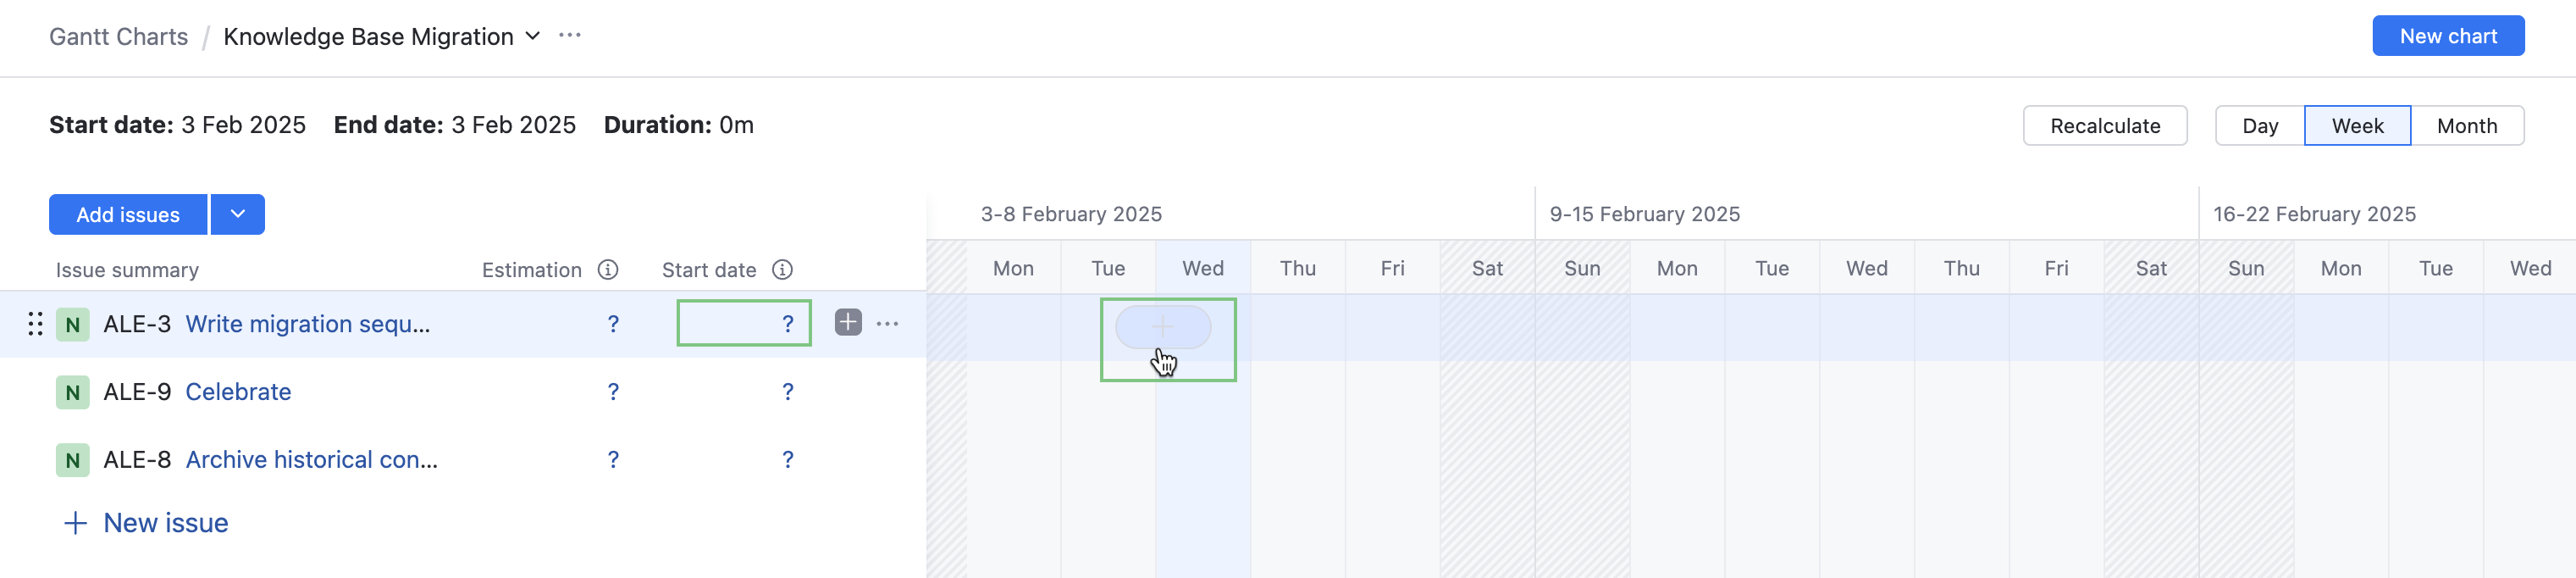This screenshot has width=2576, height=578.
Task: Switch timeline to Month view
Action: pyautogui.click(x=2466, y=126)
